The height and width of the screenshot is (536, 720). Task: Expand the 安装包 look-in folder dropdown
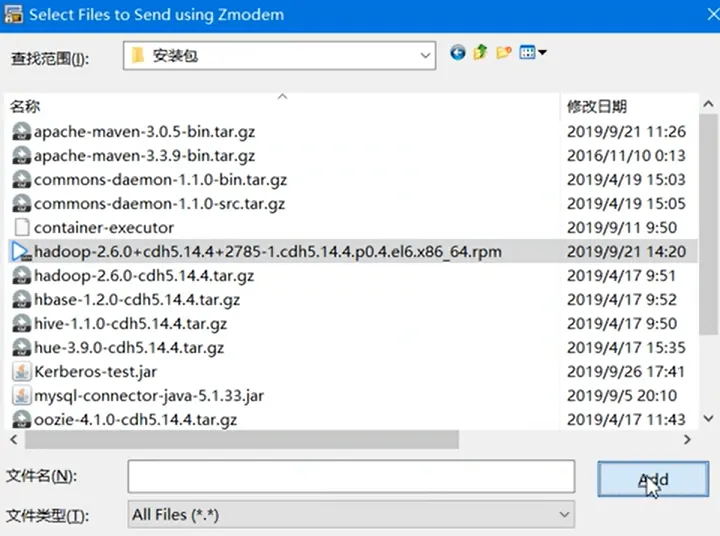pyautogui.click(x=425, y=56)
